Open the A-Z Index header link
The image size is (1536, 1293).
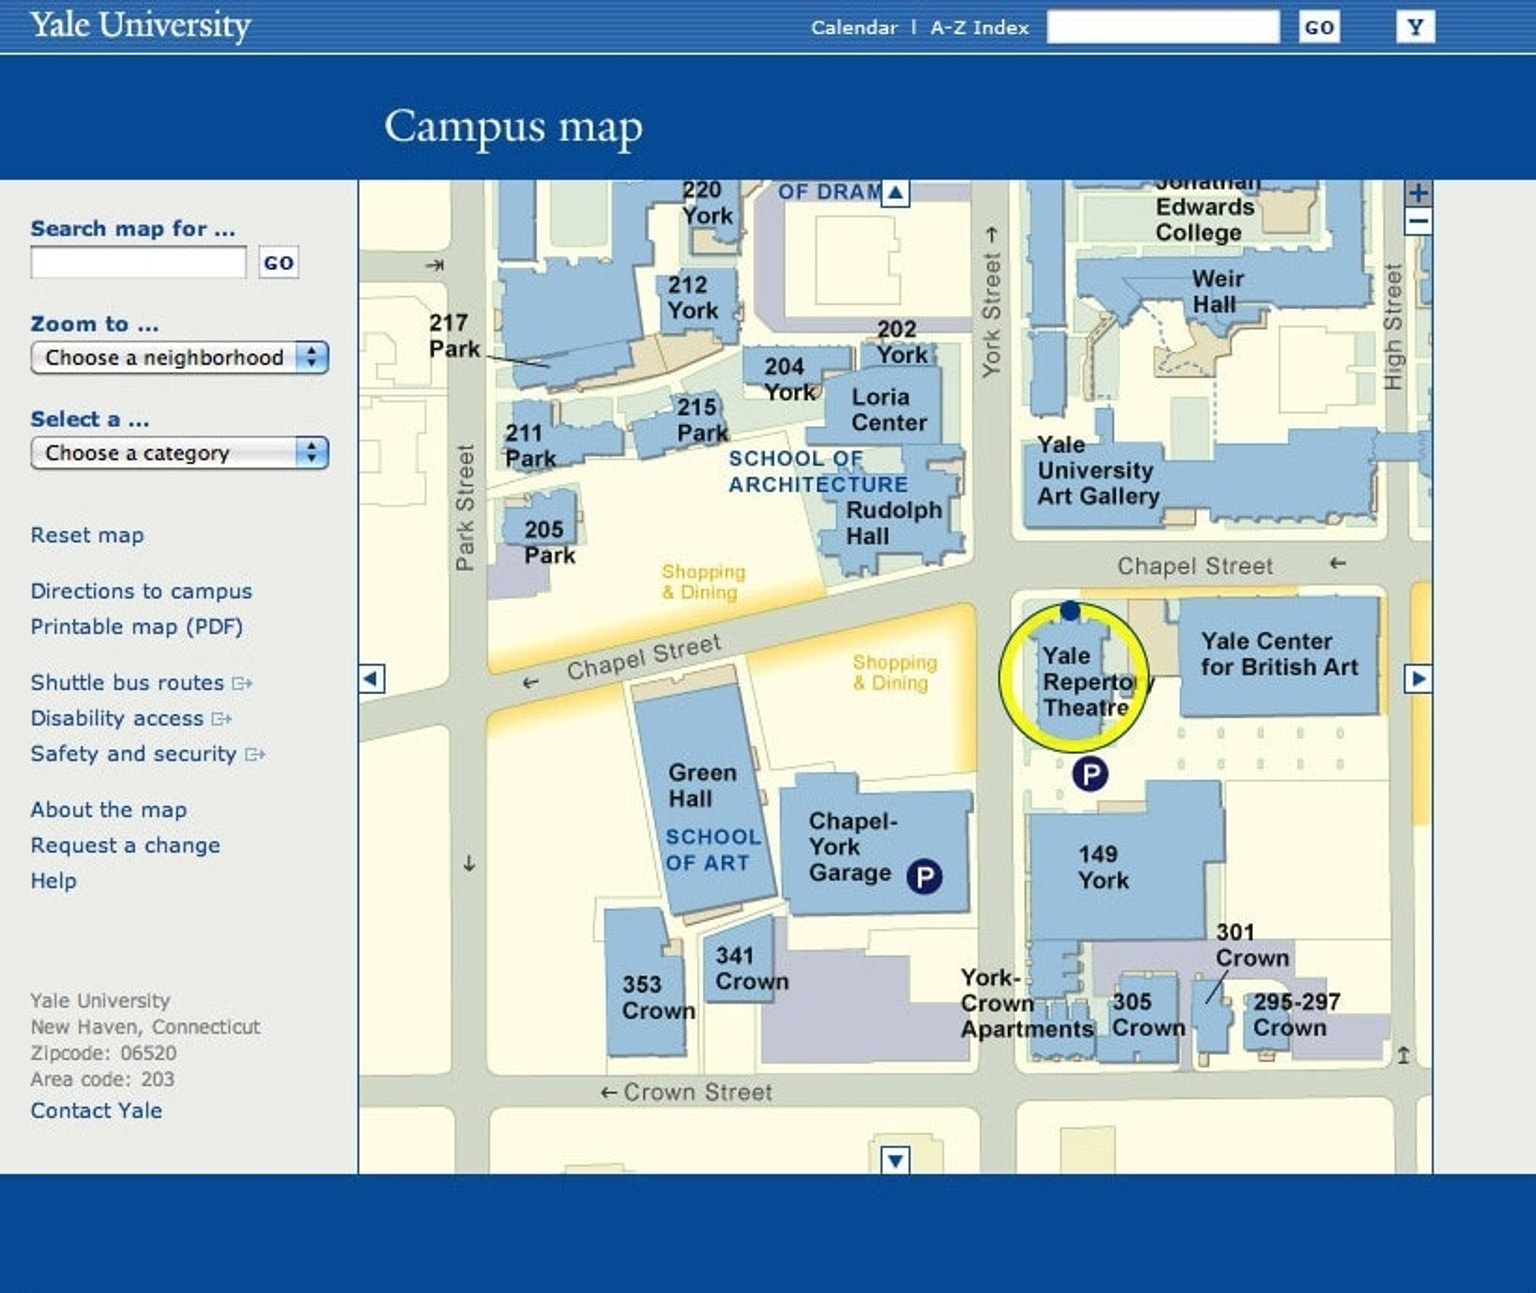[x=979, y=28]
